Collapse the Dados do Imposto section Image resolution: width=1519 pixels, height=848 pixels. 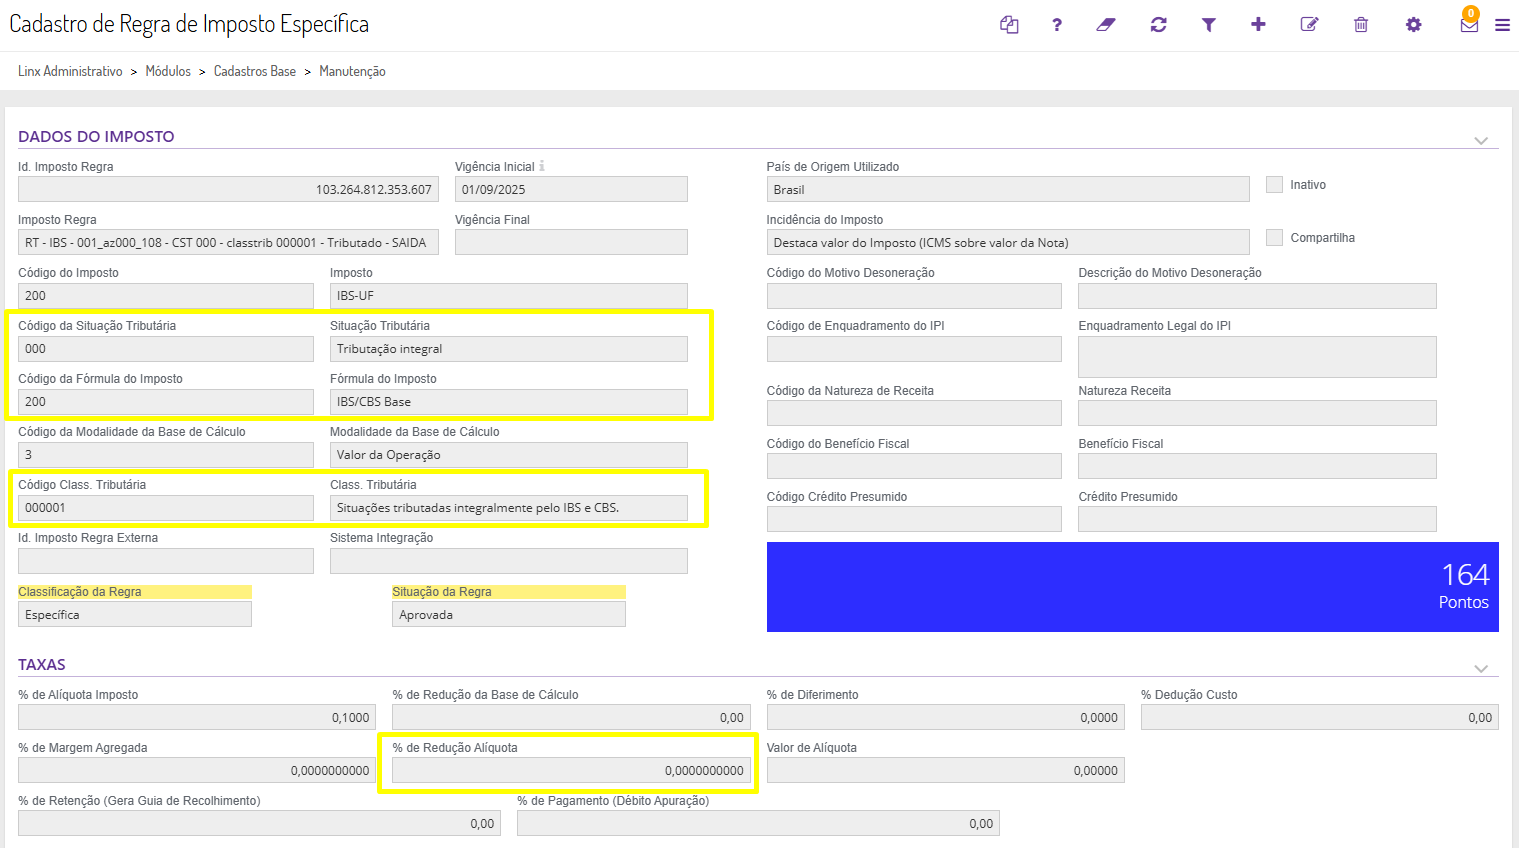point(1481,141)
